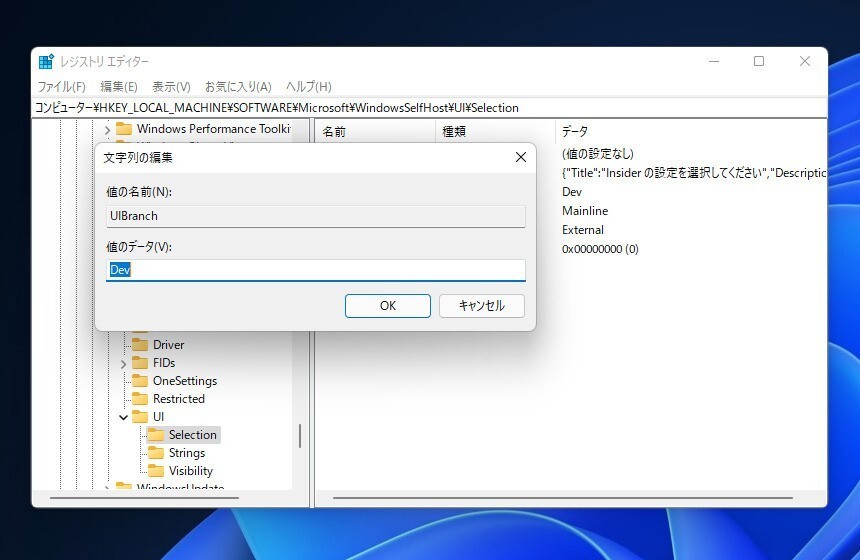Screen dimensions: 860x560
Task: Open the 表示(V) menu
Action: (x=171, y=87)
